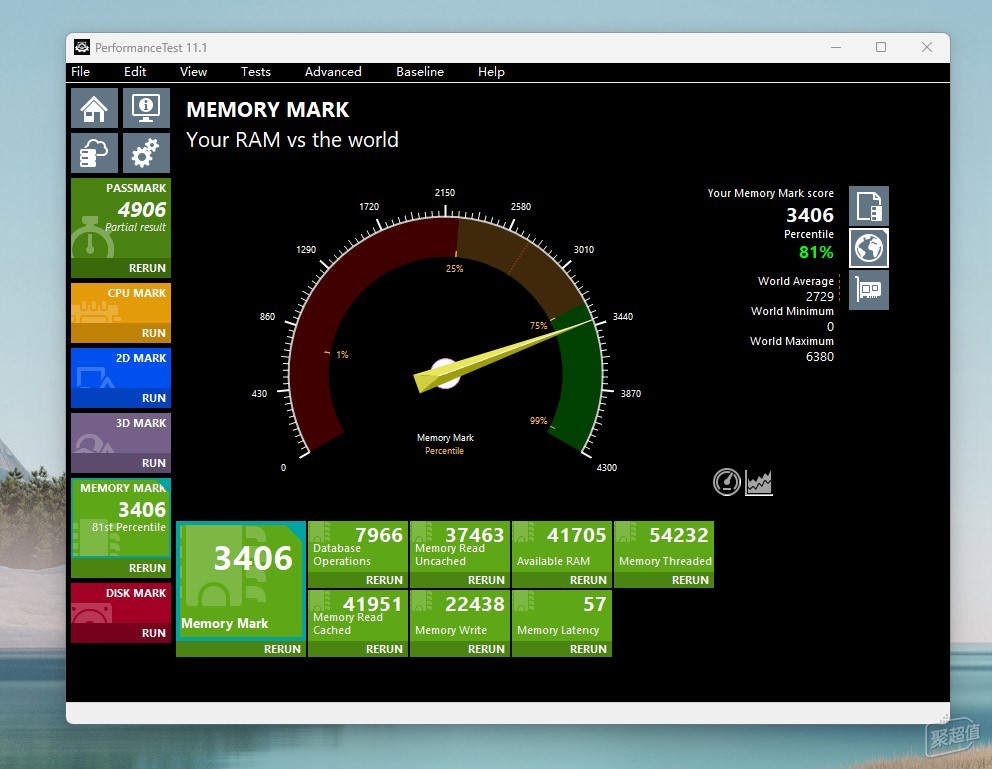992x769 pixels.
Task: Open the Baseline menu
Action: tap(419, 71)
